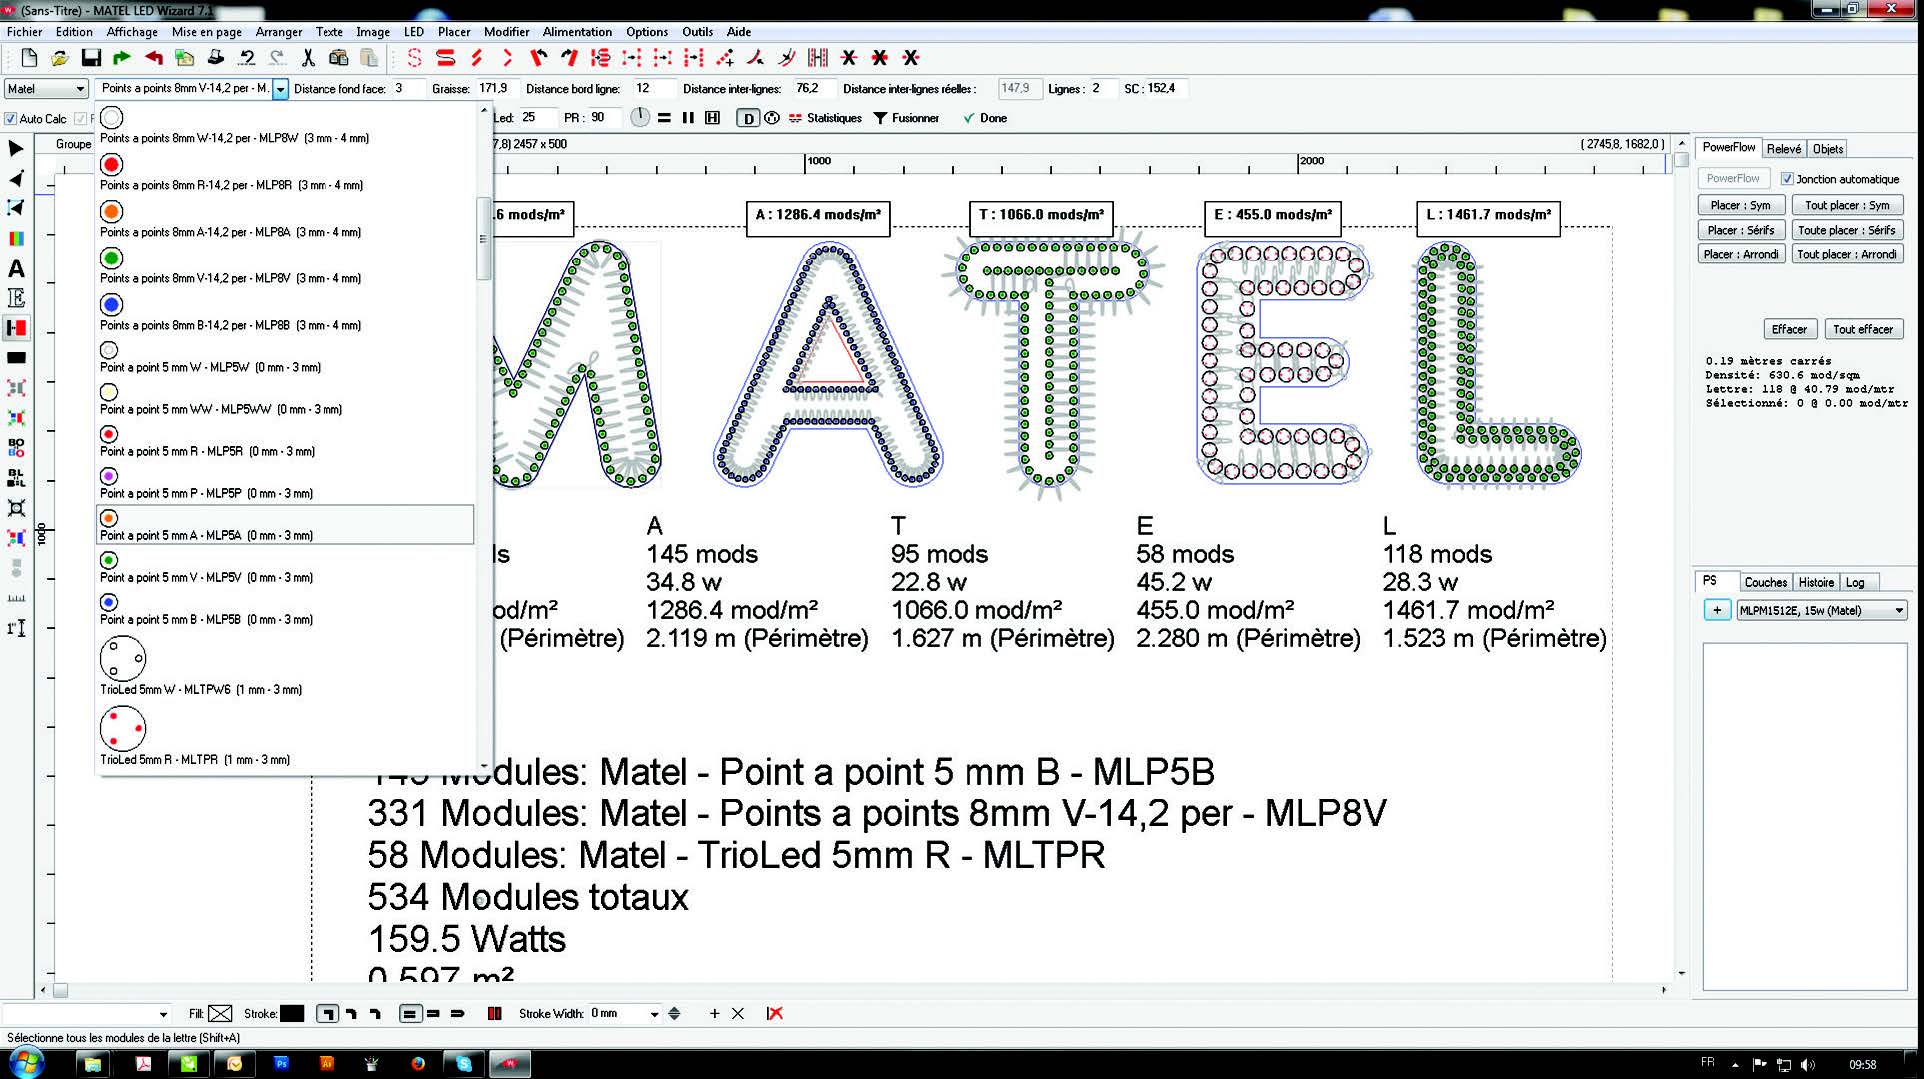The width and height of the screenshot is (1924, 1079).
Task: Switch to the Relevé tab
Action: [x=1783, y=149]
